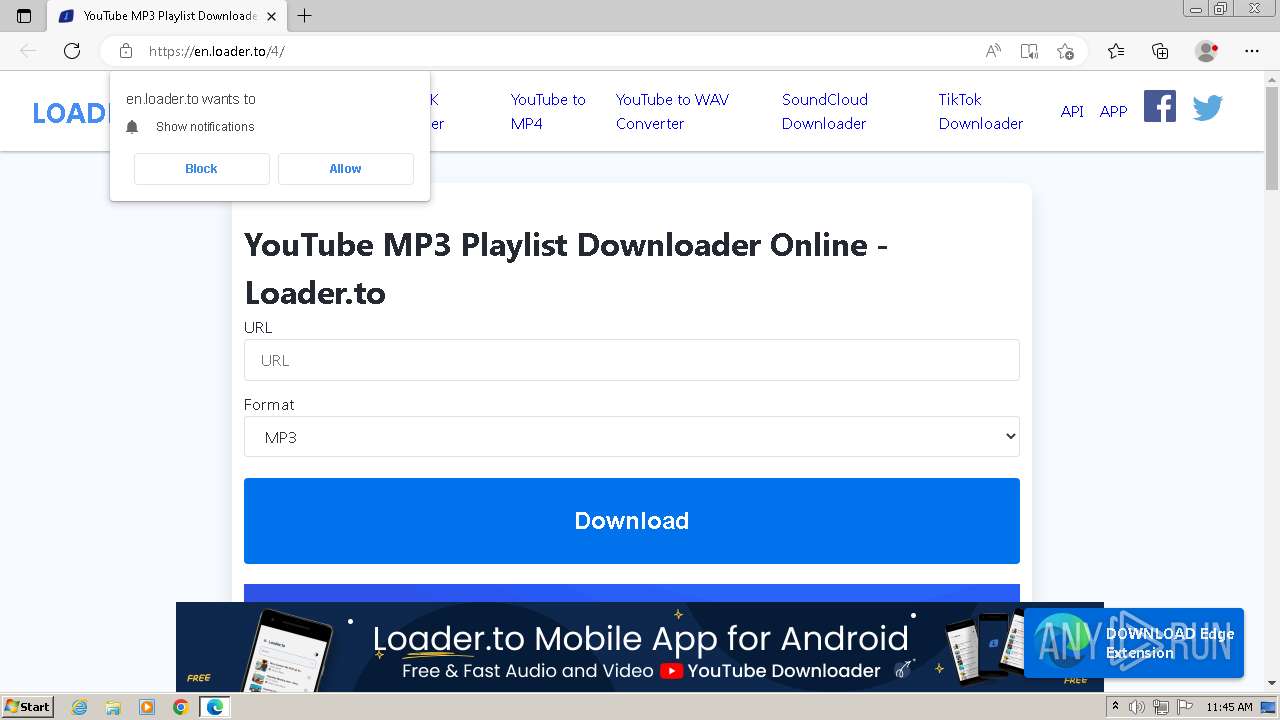This screenshot has width=1280, height=720.
Task: Open the Start menu
Action: coord(28,707)
